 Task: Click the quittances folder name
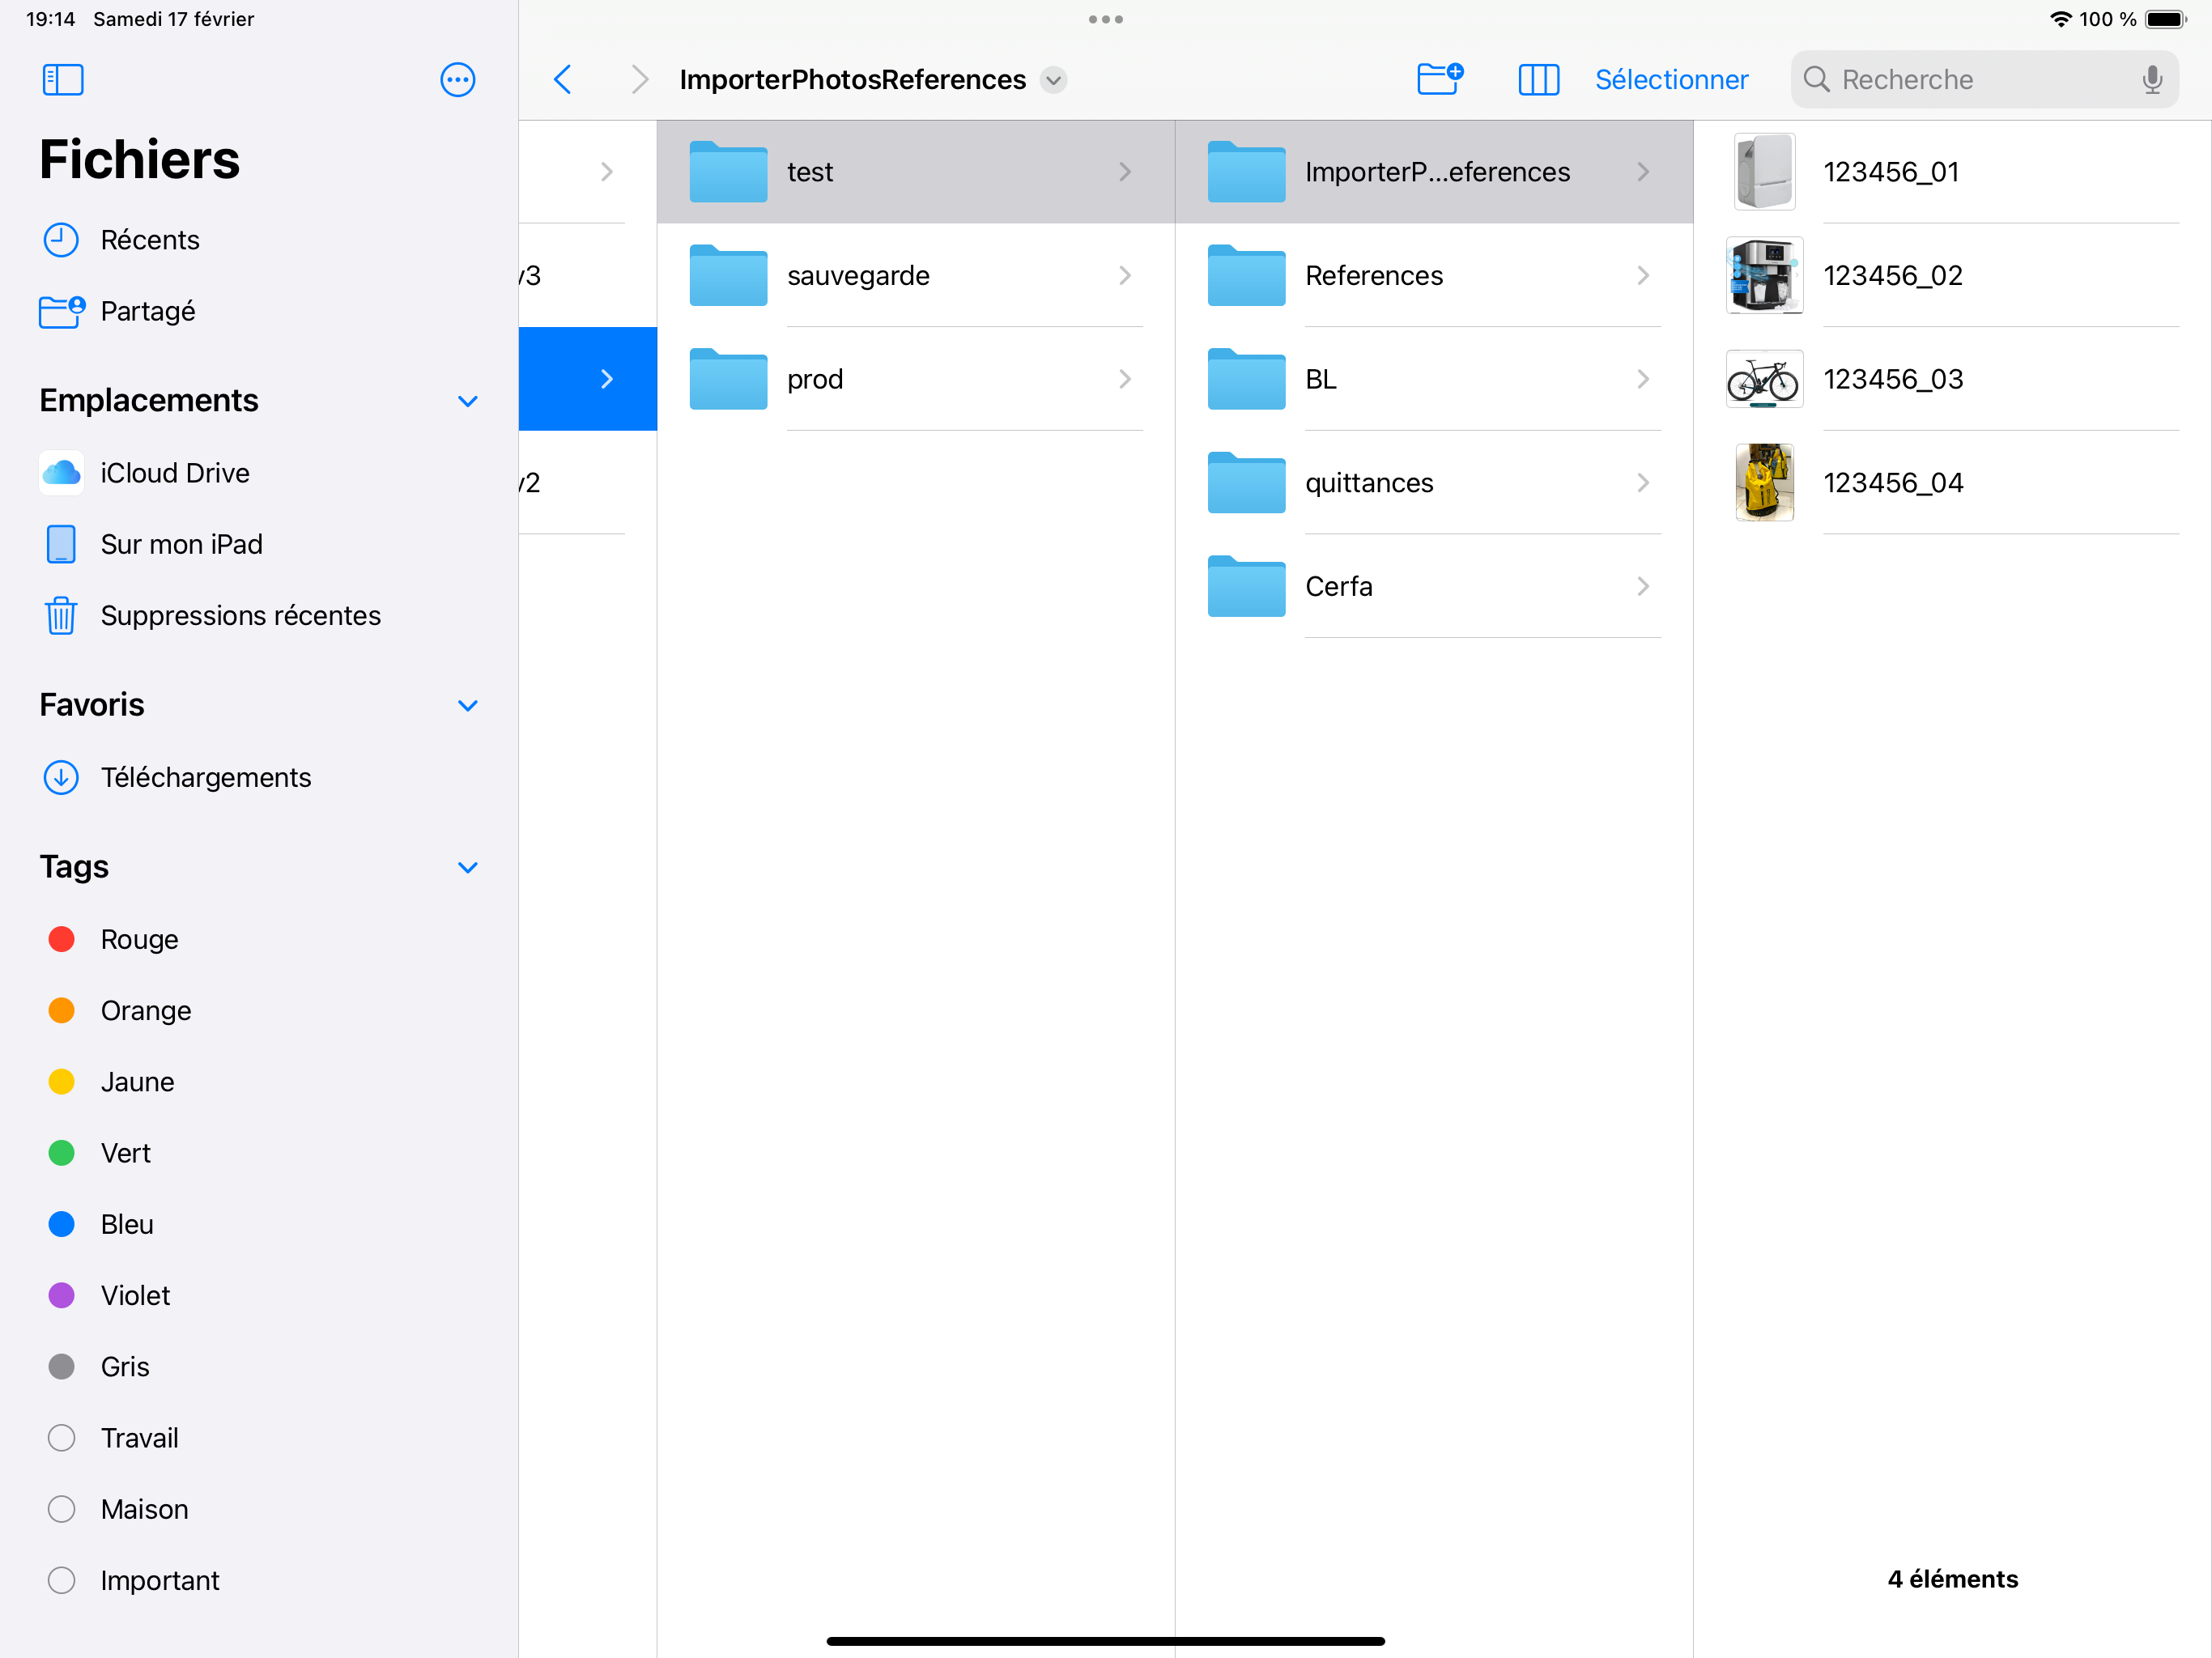(1369, 483)
